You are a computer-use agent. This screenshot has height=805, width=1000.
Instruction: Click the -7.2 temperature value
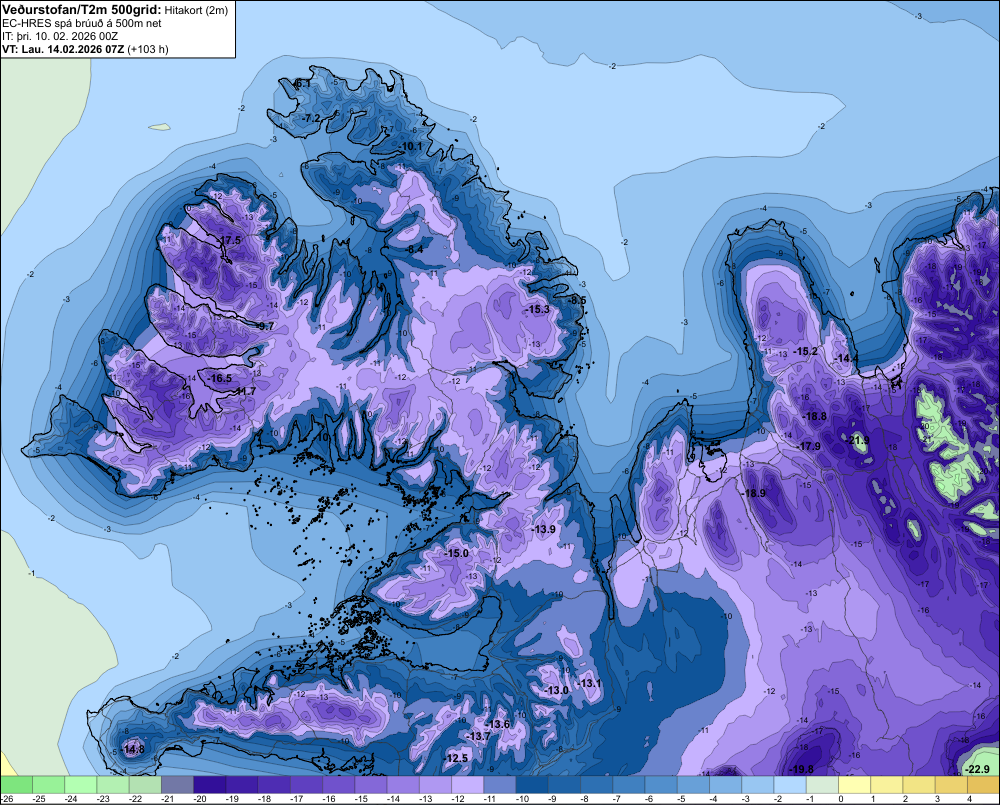pos(311,119)
